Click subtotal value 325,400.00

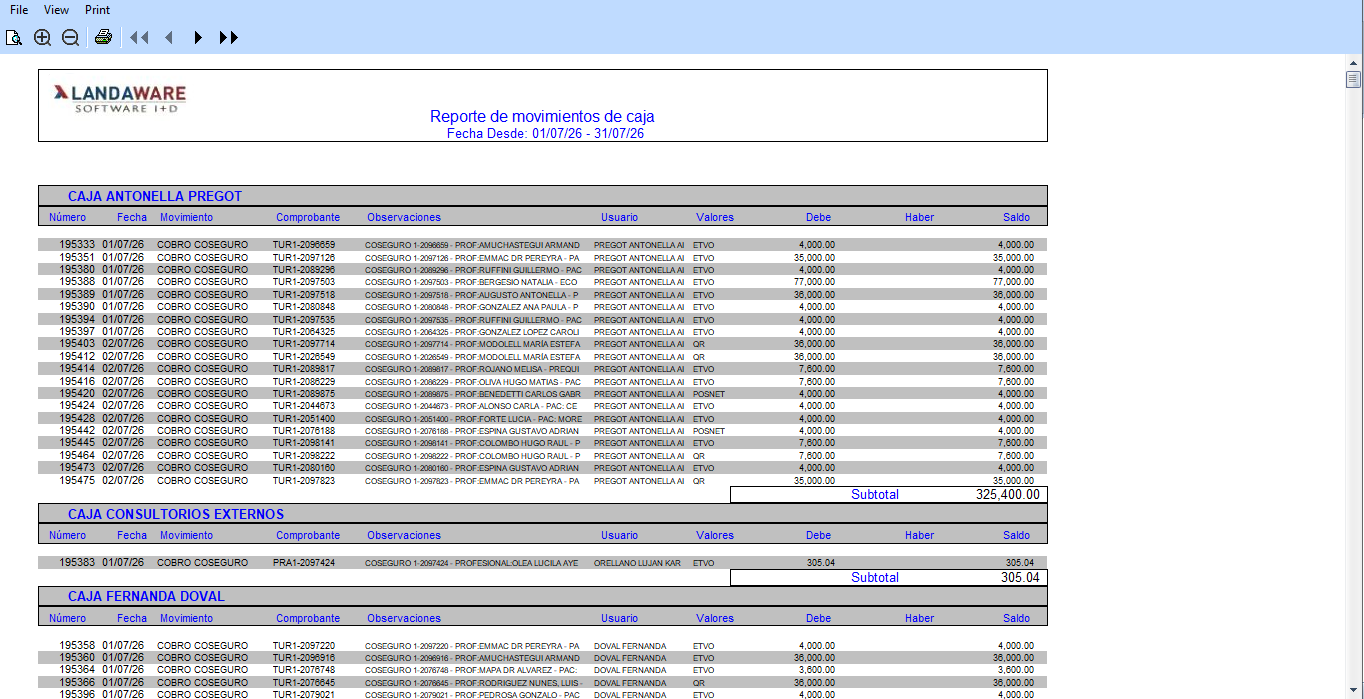1008,494
